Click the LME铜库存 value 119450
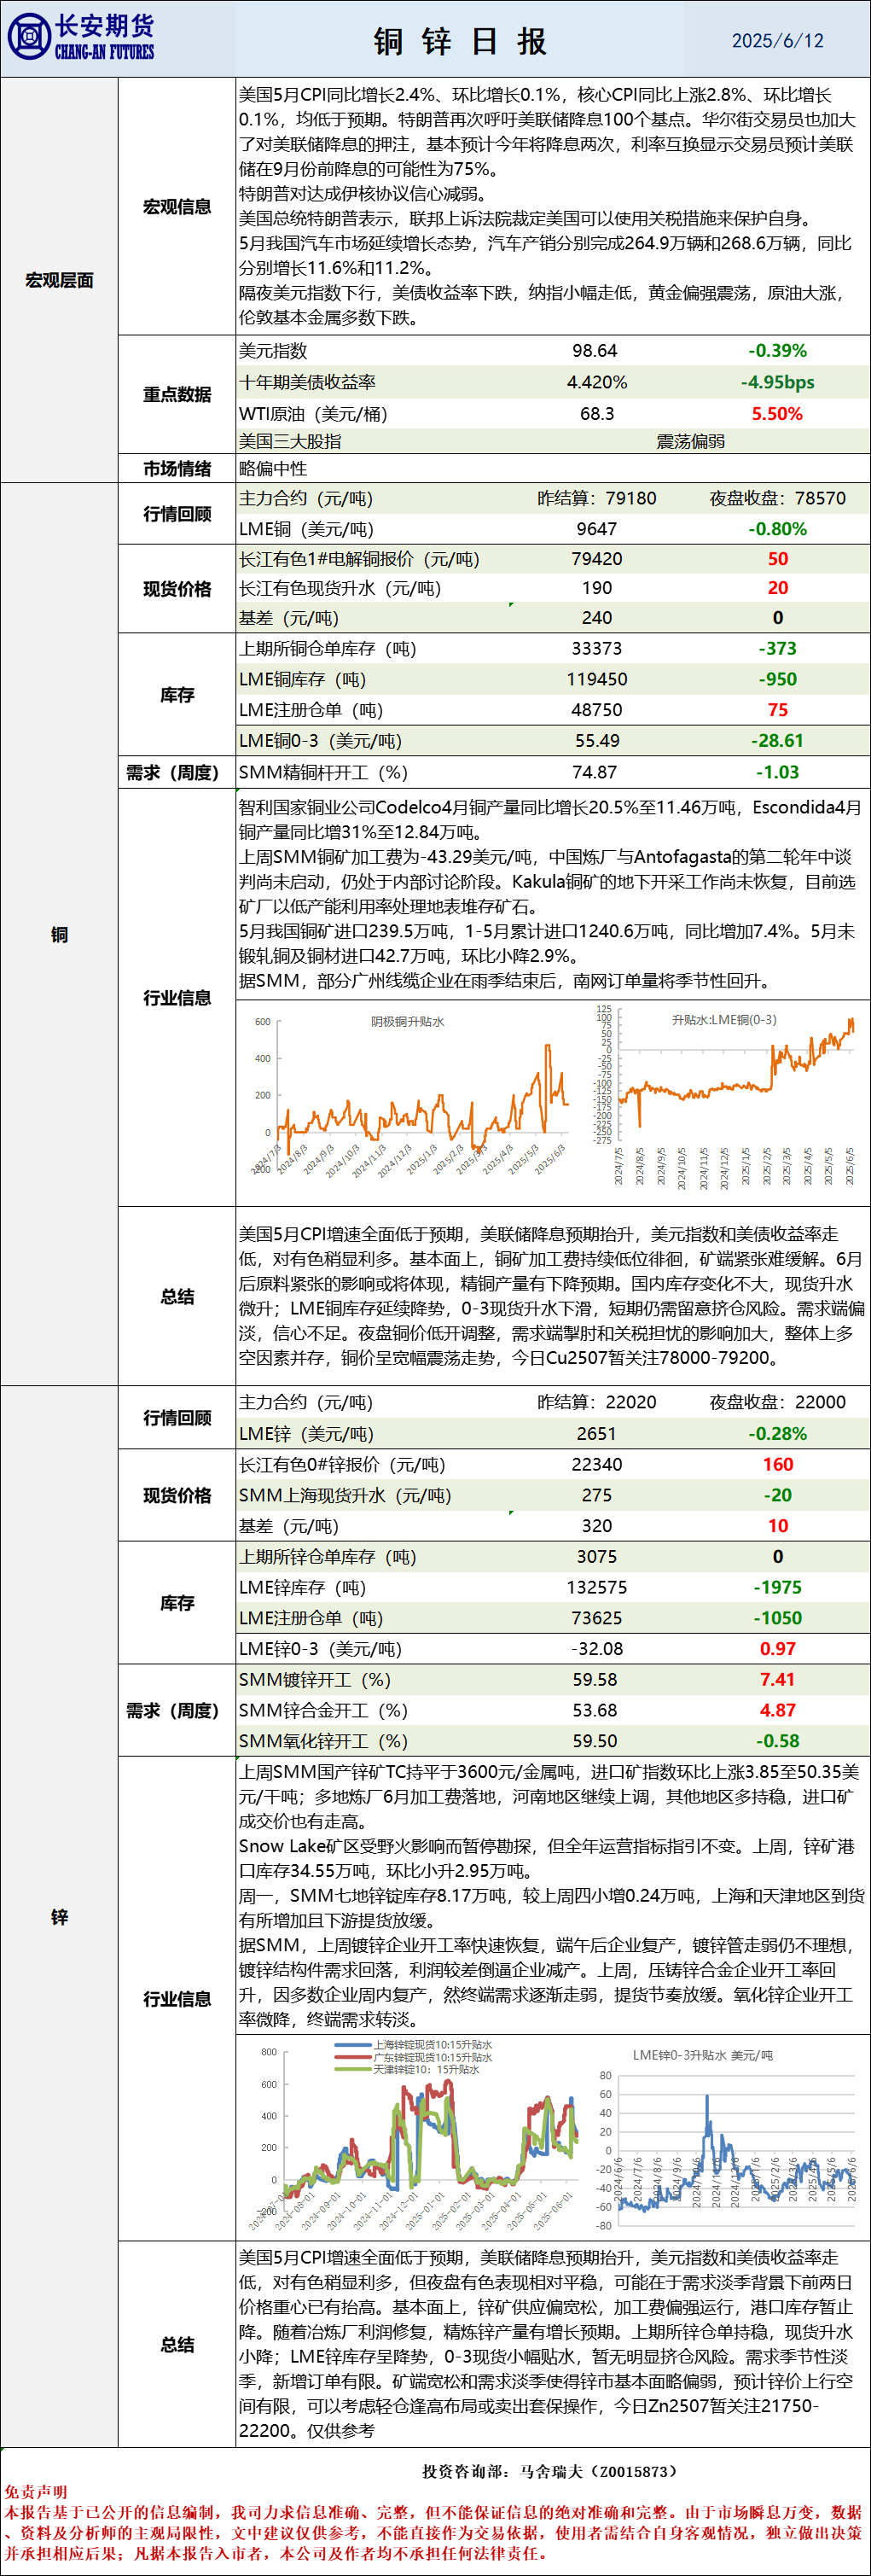Viewport: 871px width, 2576px height. tap(597, 680)
